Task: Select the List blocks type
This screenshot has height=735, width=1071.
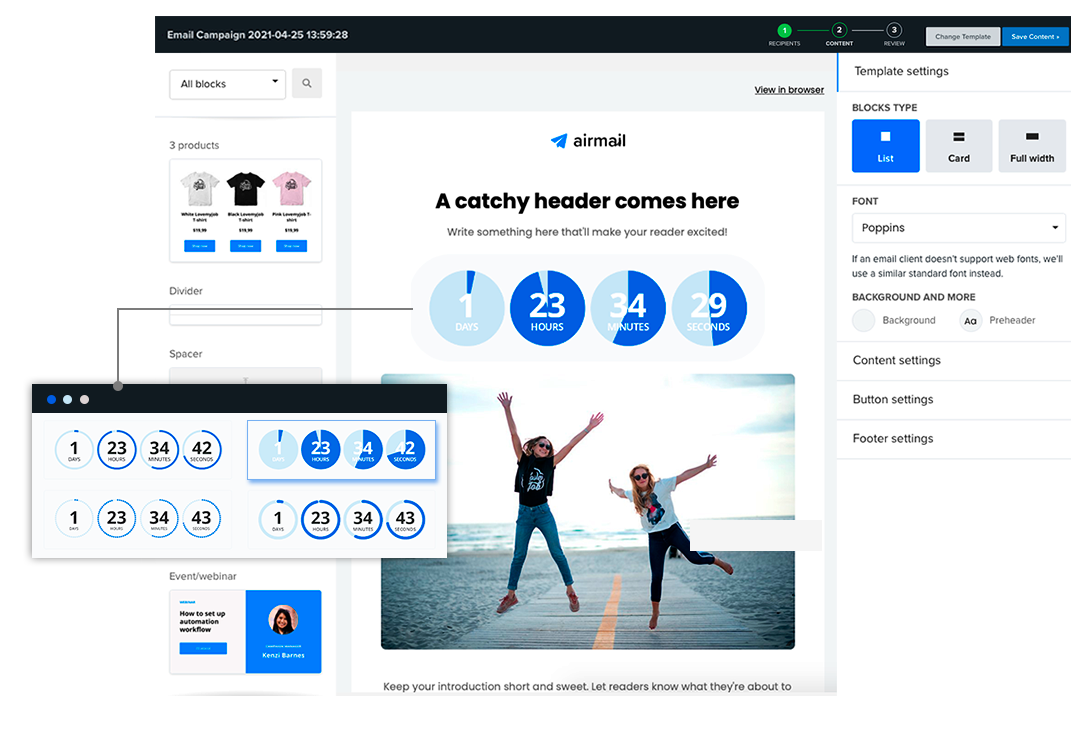Action: (x=885, y=146)
